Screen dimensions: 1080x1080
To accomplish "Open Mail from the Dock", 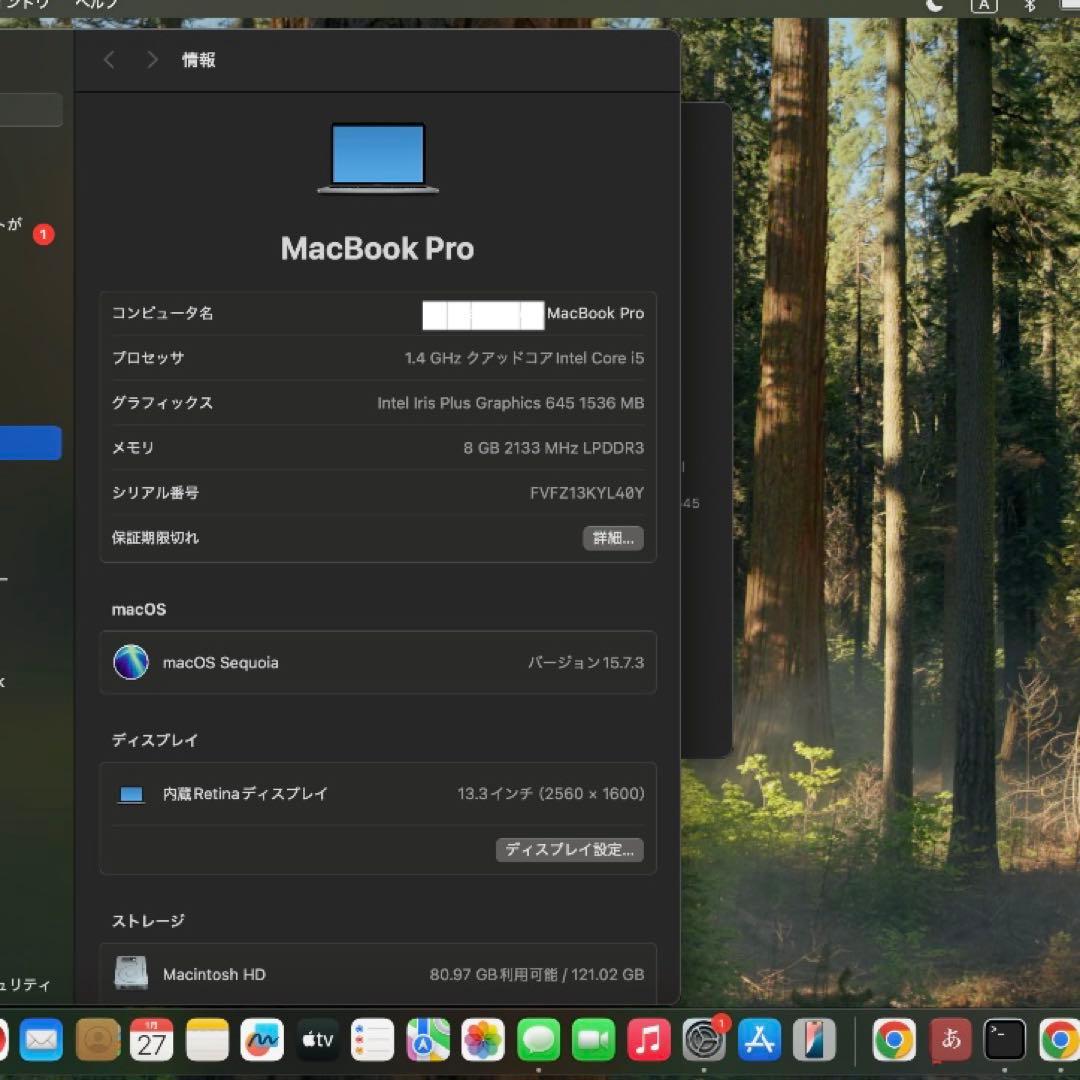I will click(x=40, y=1040).
